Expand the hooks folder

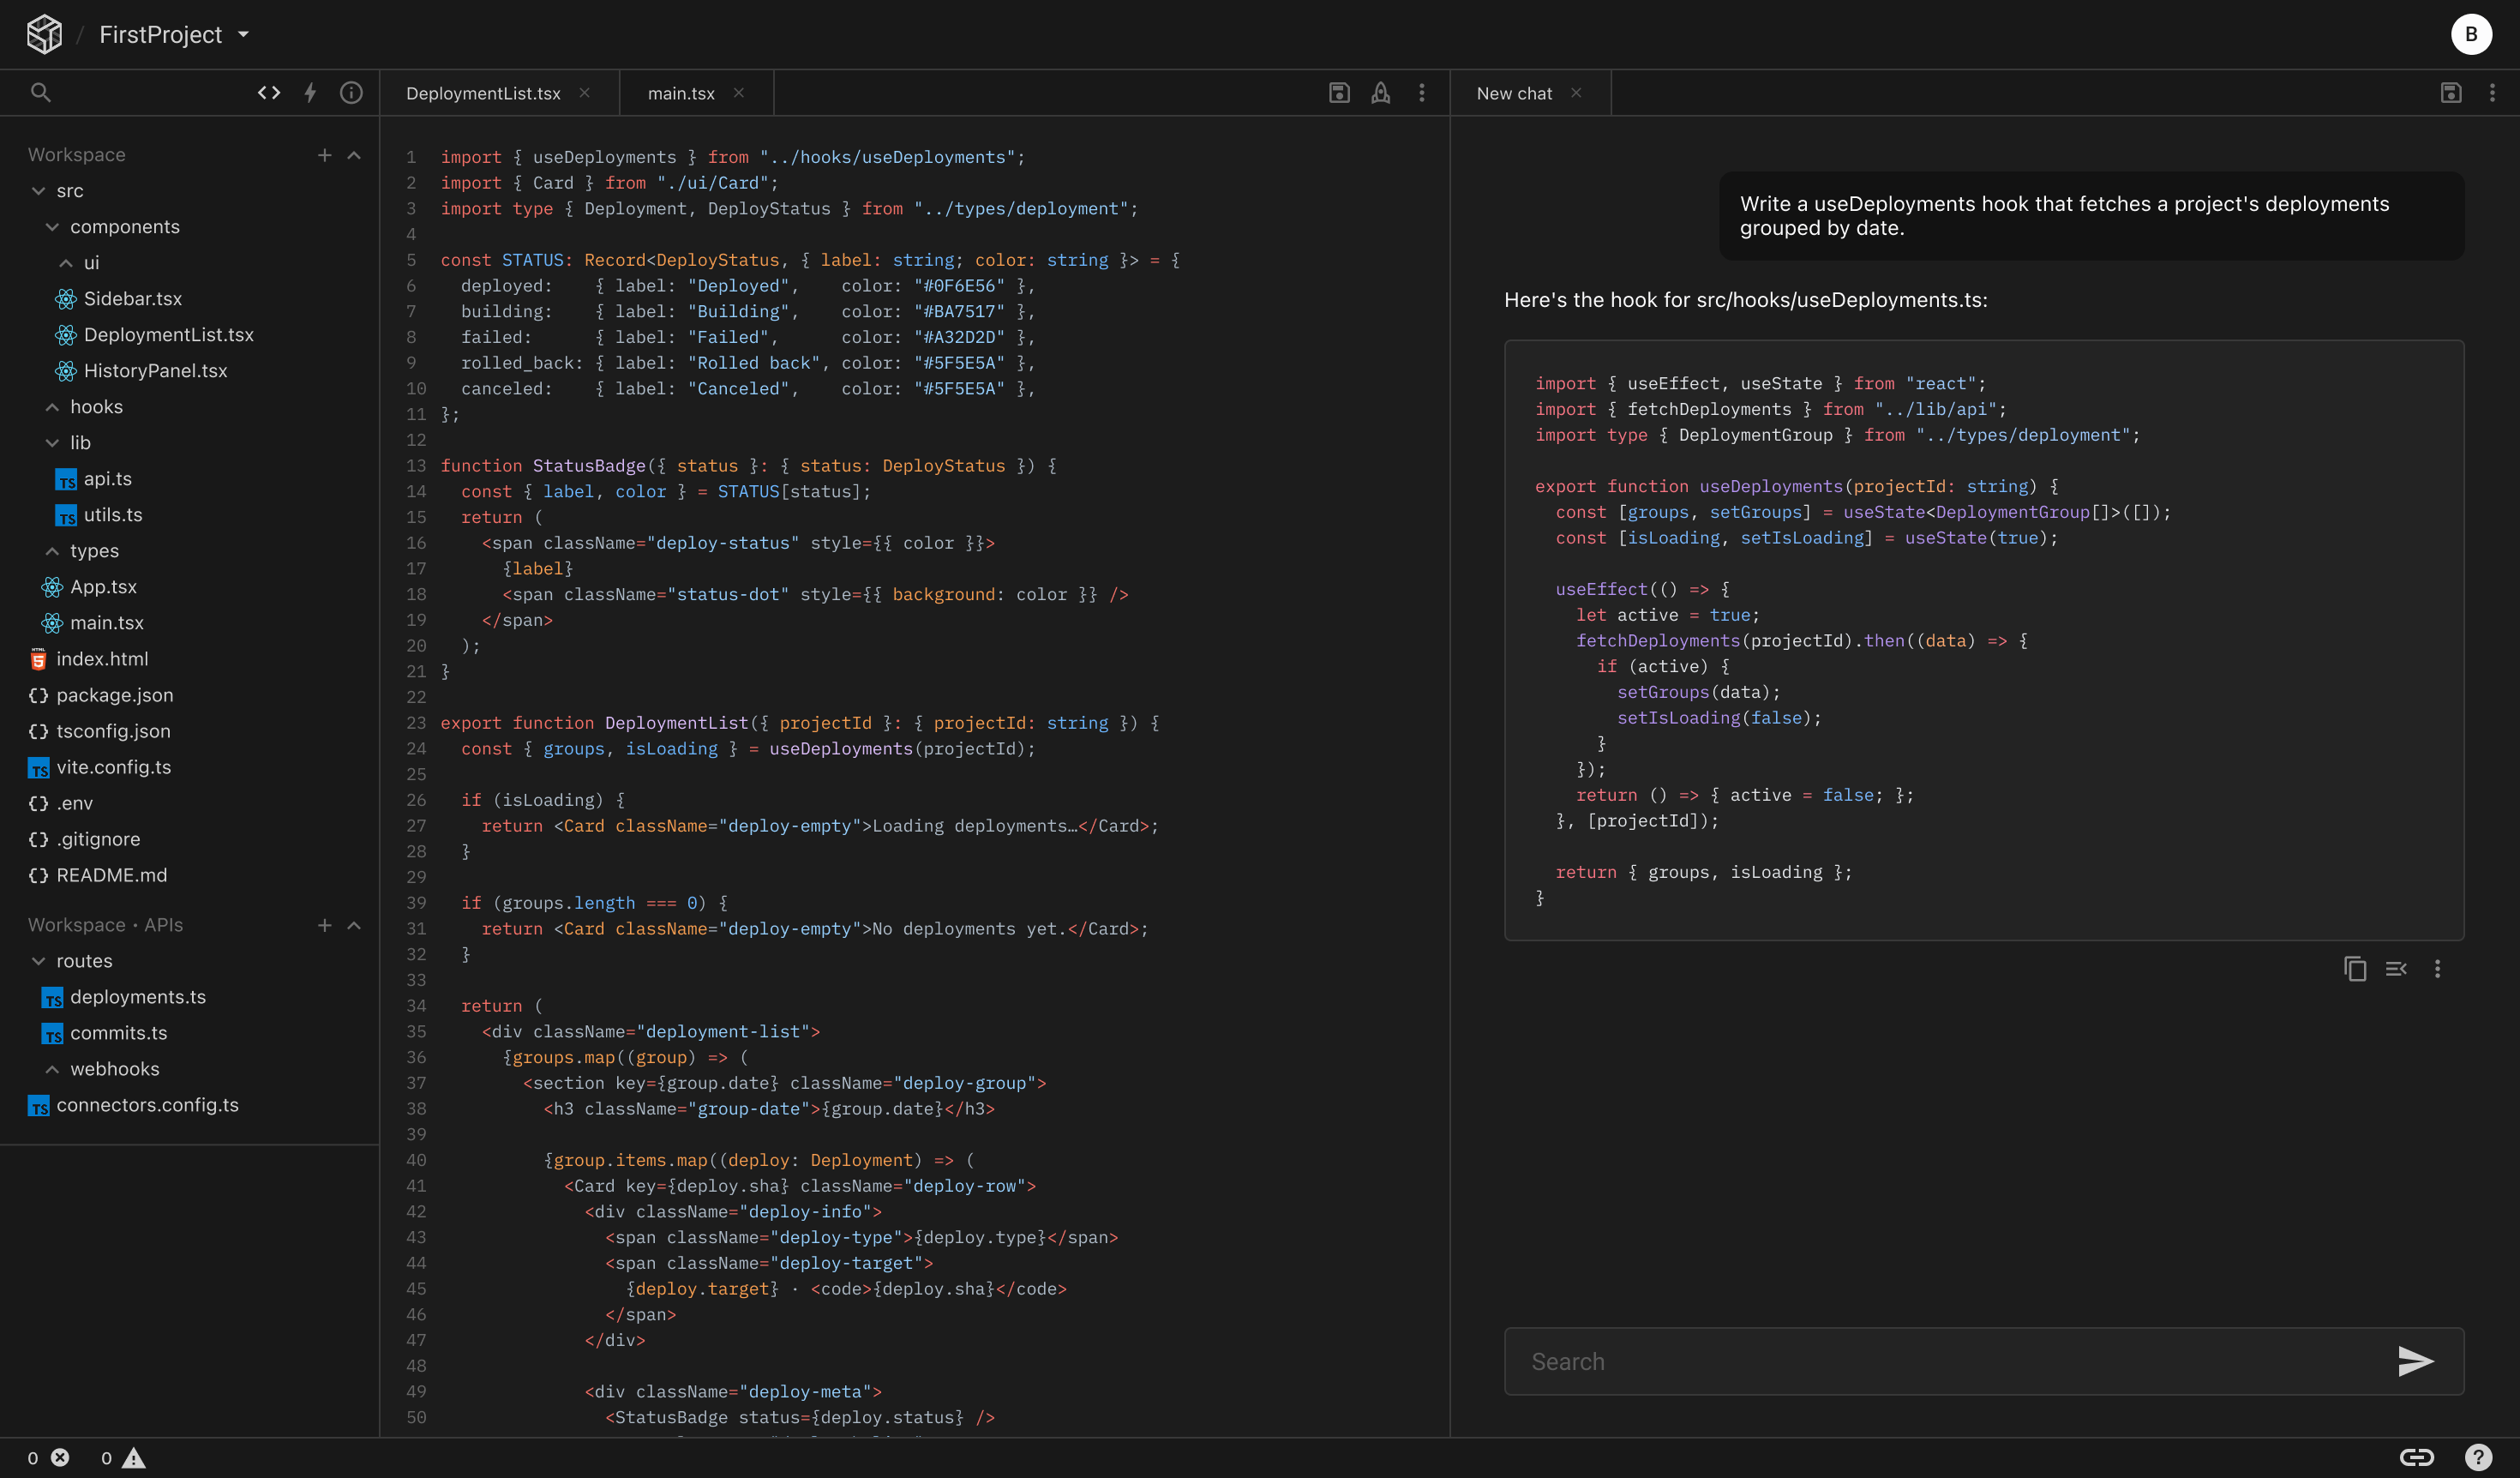point(52,407)
